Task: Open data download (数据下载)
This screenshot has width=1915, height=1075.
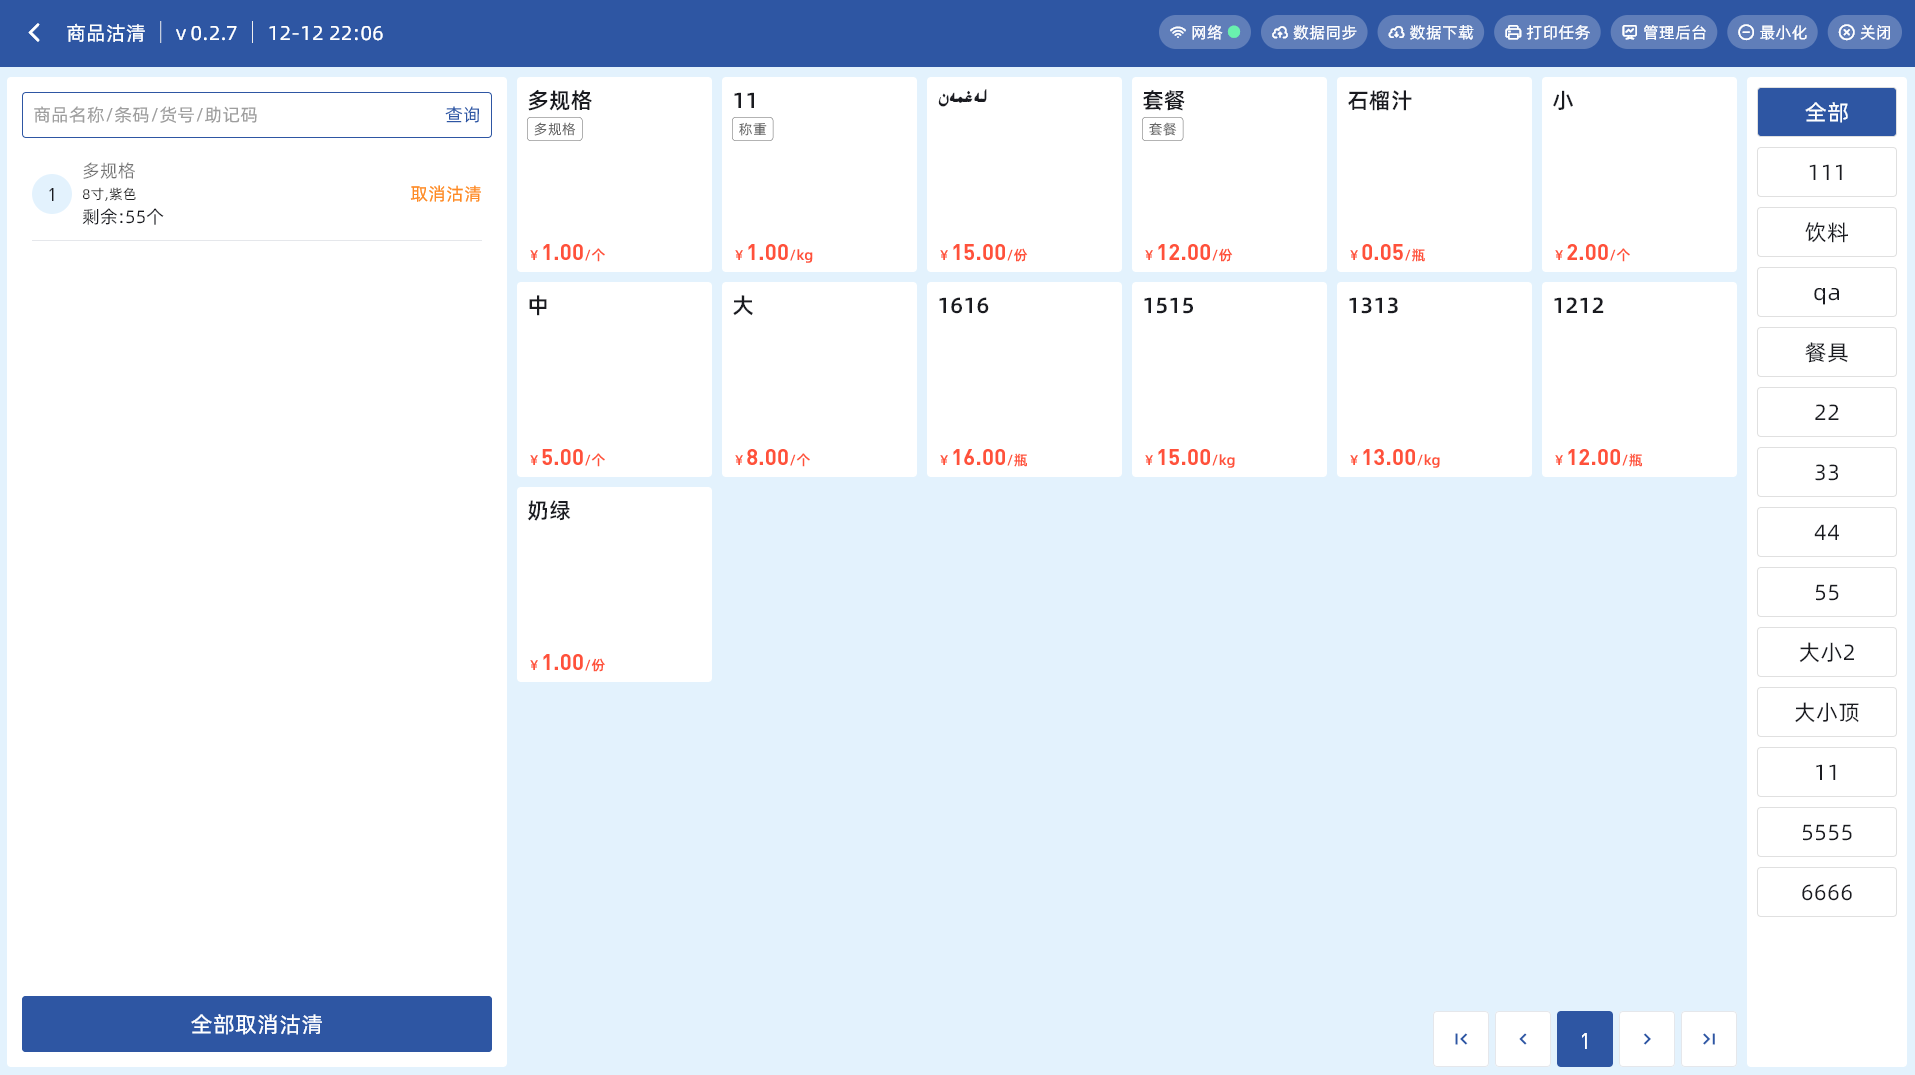Action: tap(1430, 33)
